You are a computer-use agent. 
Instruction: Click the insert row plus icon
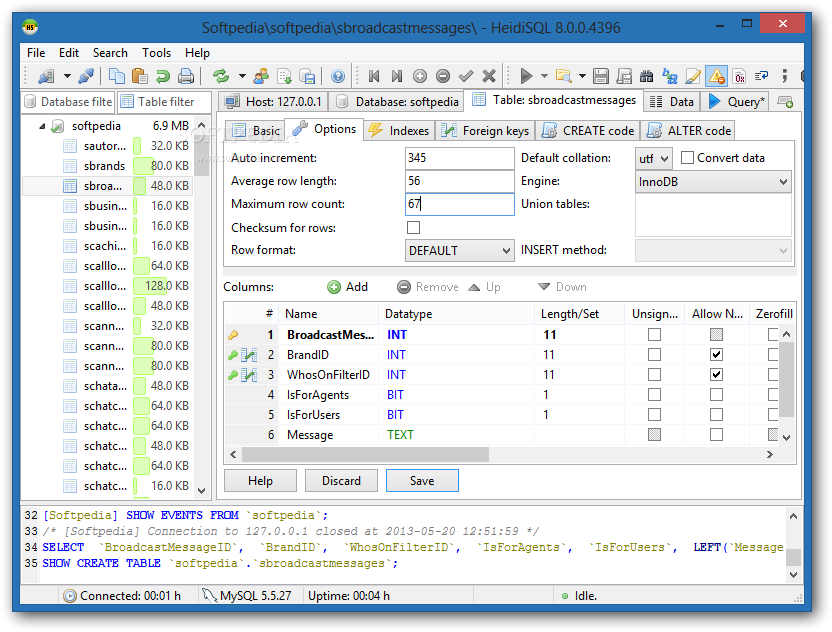420,76
